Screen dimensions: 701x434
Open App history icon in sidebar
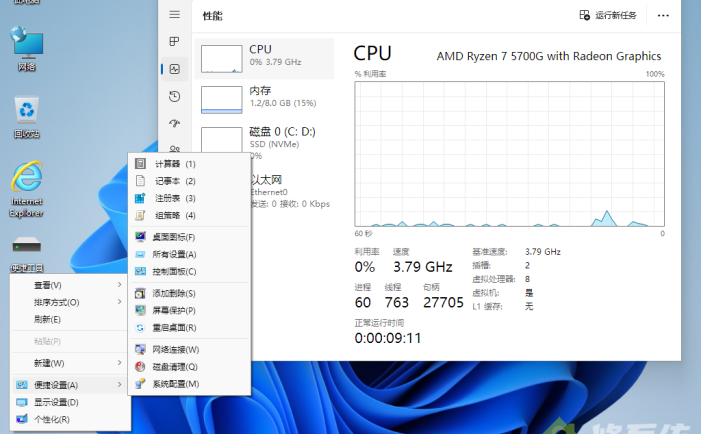175,96
